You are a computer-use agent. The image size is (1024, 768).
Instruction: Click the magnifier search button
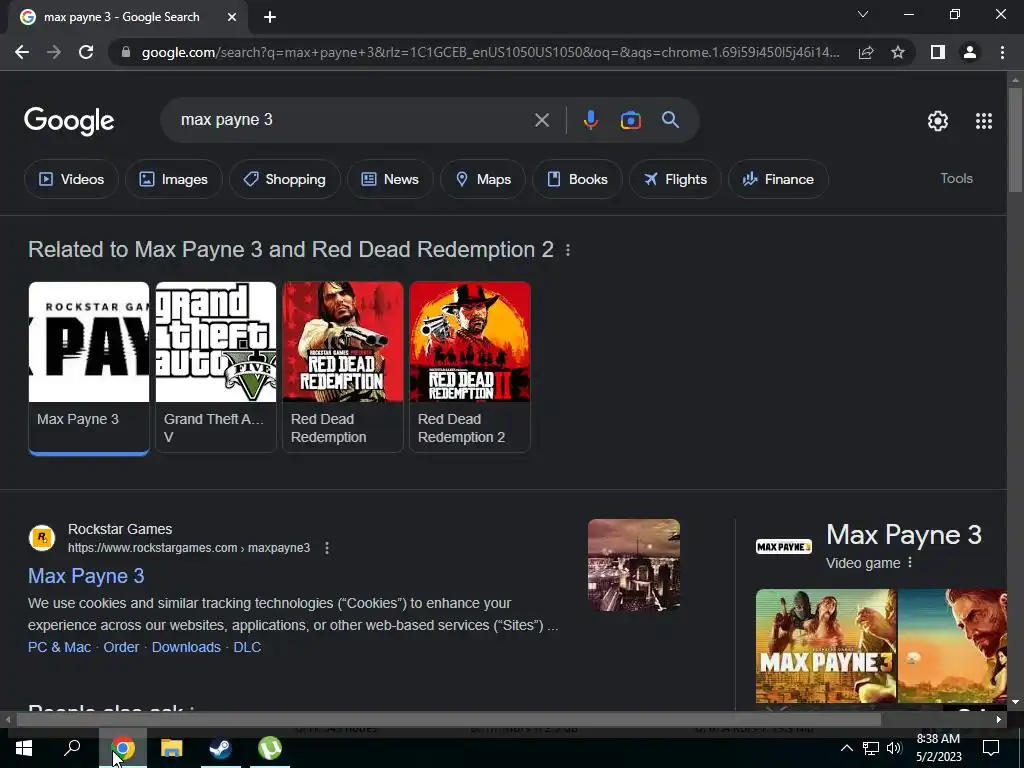click(x=670, y=120)
